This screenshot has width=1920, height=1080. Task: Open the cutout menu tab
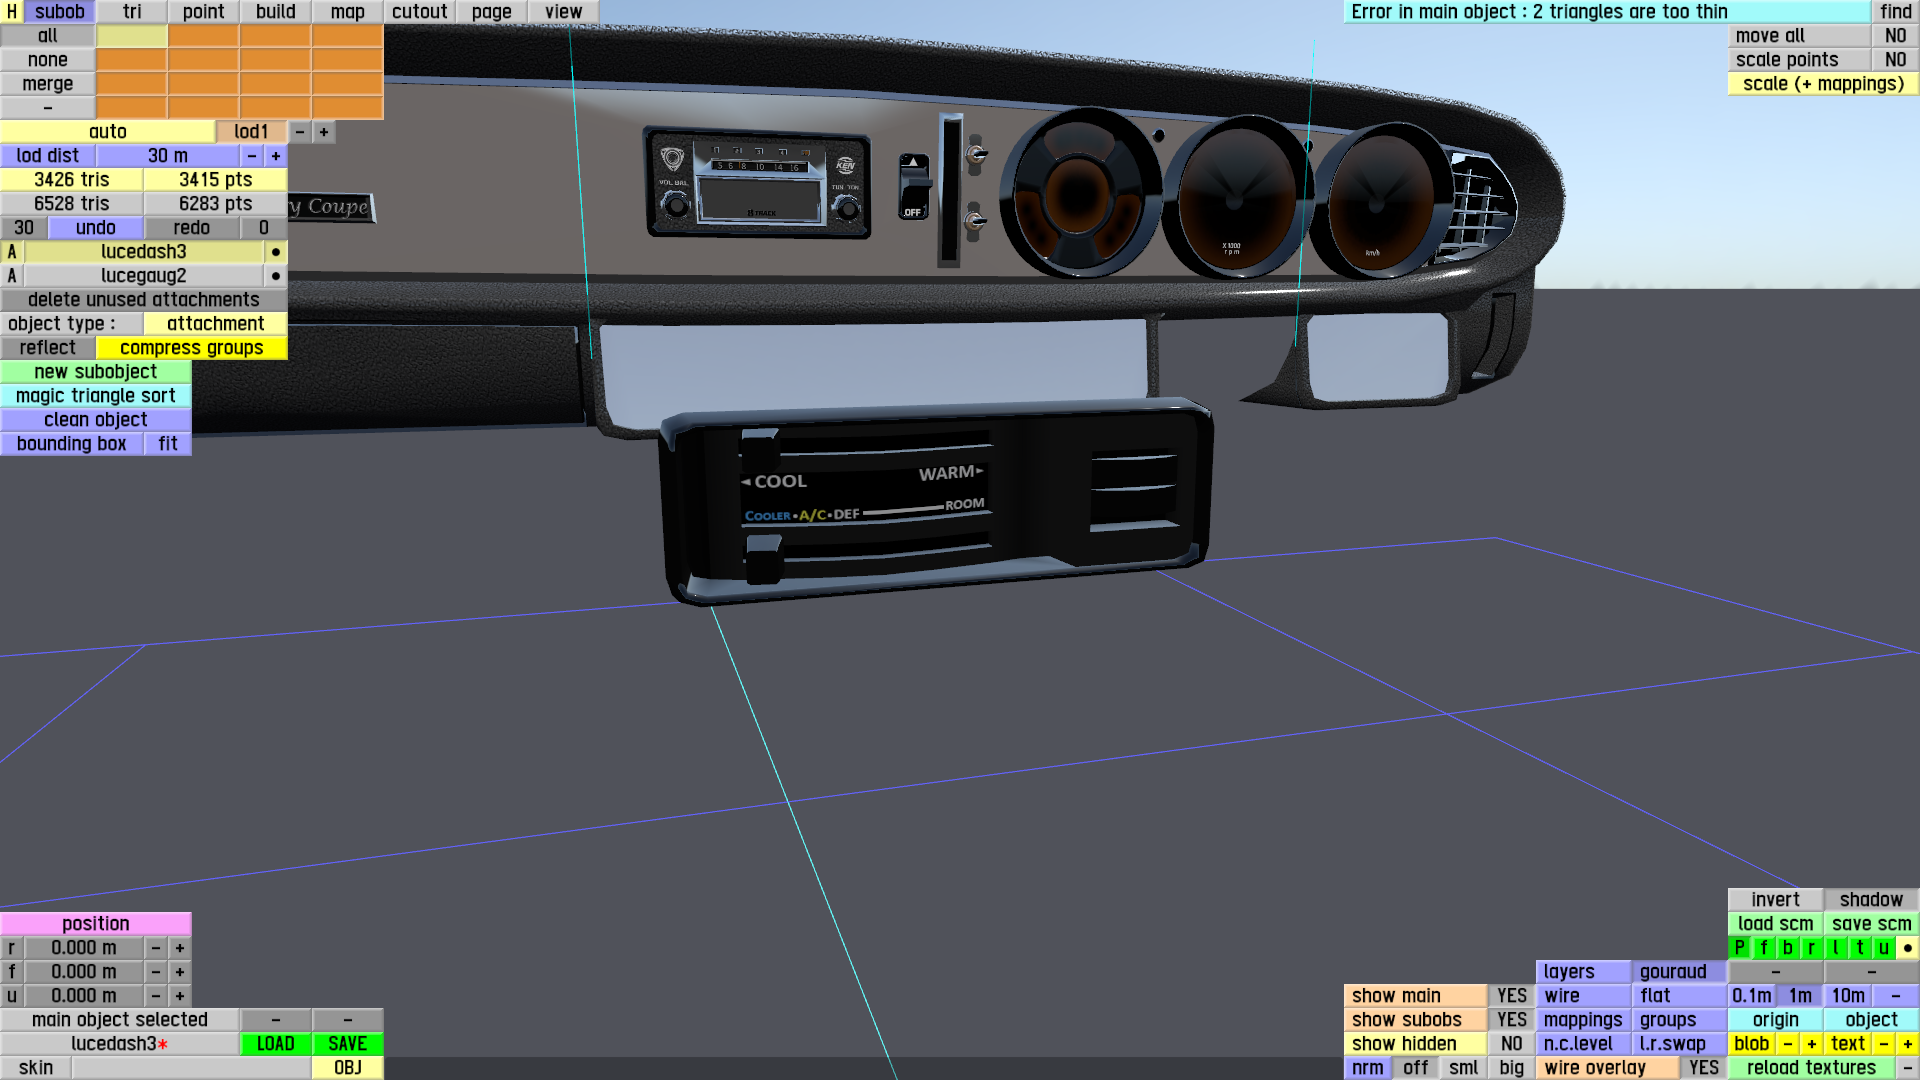[419, 12]
